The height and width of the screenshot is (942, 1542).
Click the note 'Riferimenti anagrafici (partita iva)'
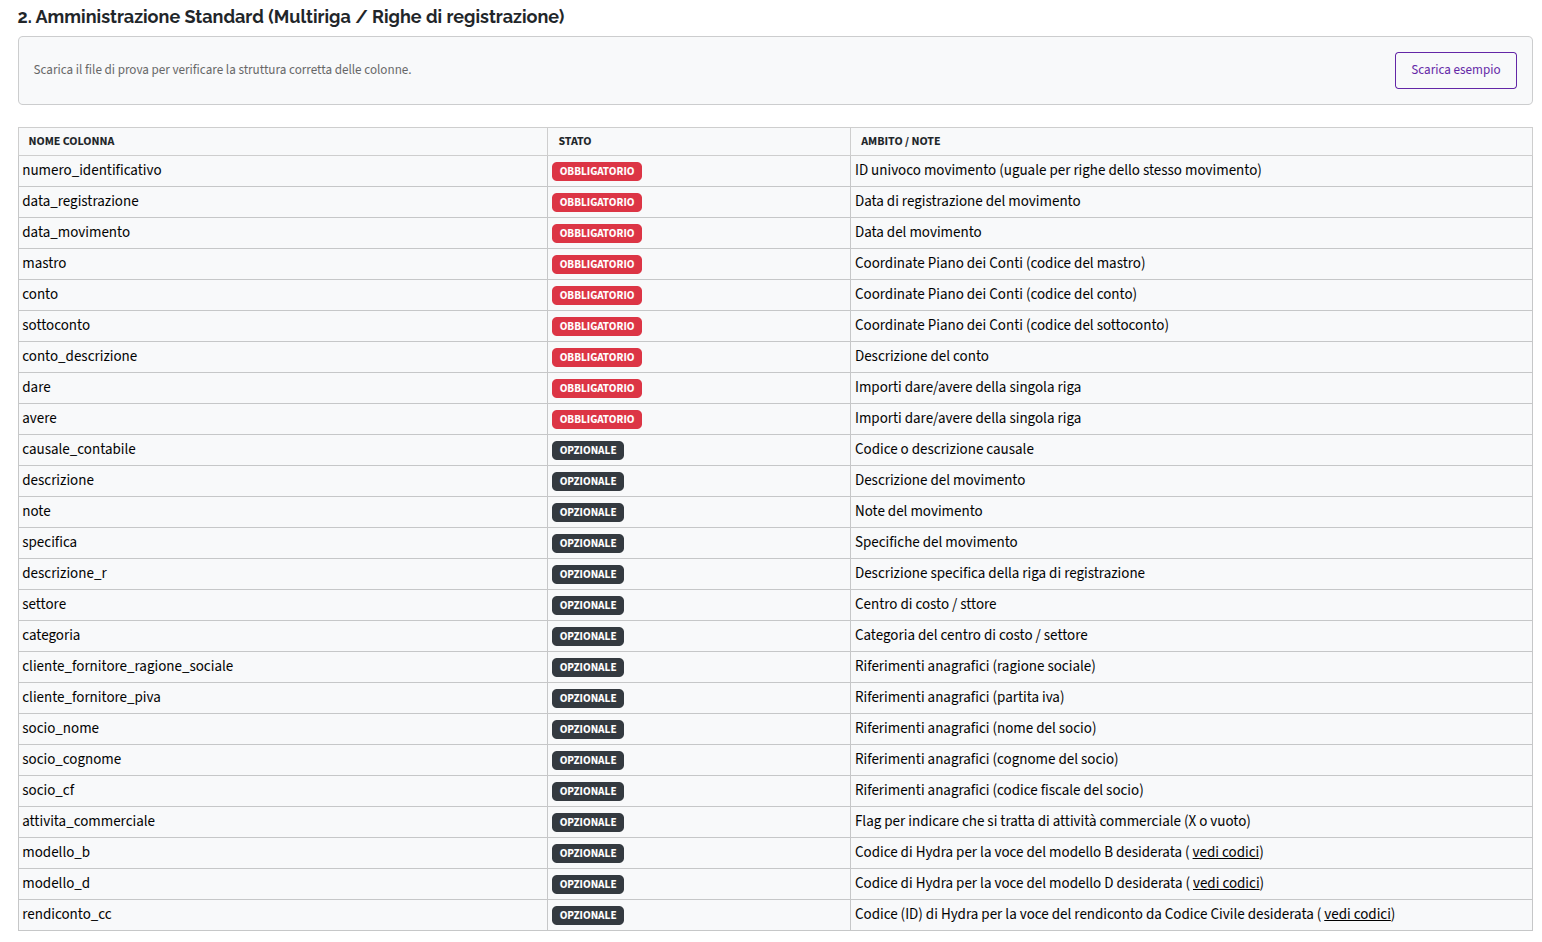pyautogui.click(x=960, y=697)
